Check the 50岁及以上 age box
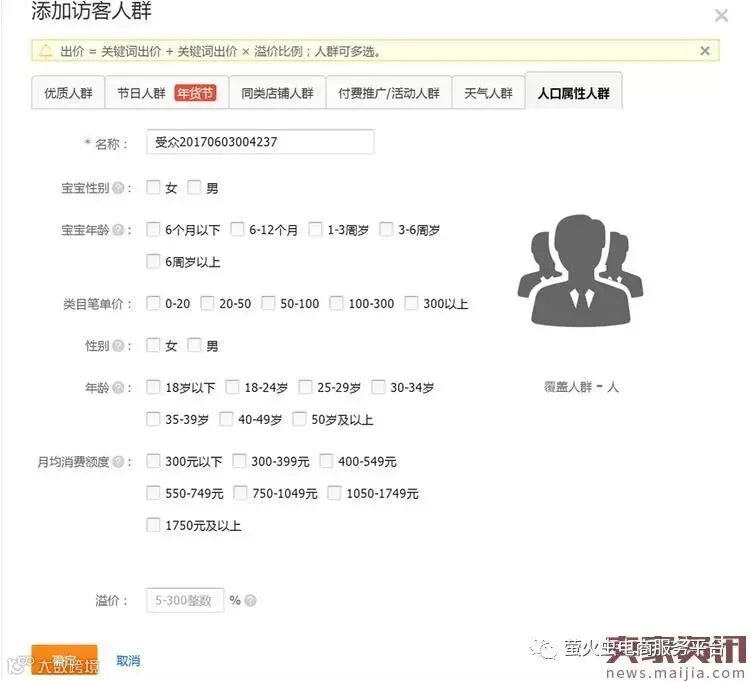750x681 pixels. tap(299, 419)
